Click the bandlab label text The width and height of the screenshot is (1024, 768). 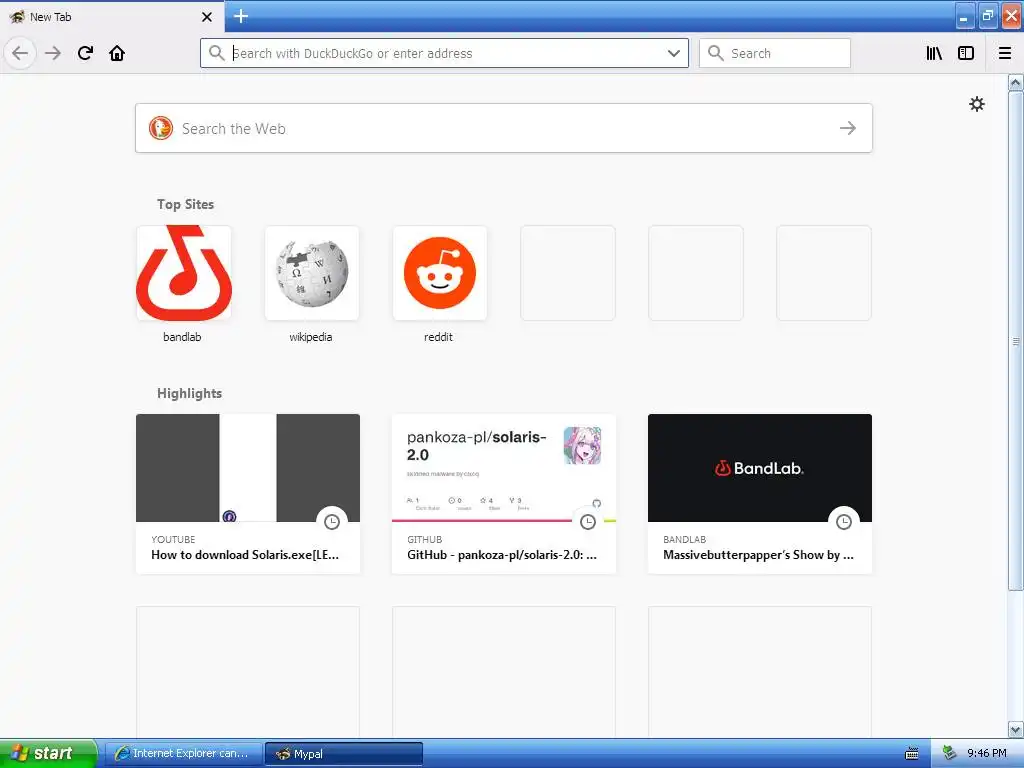click(x=182, y=337)
